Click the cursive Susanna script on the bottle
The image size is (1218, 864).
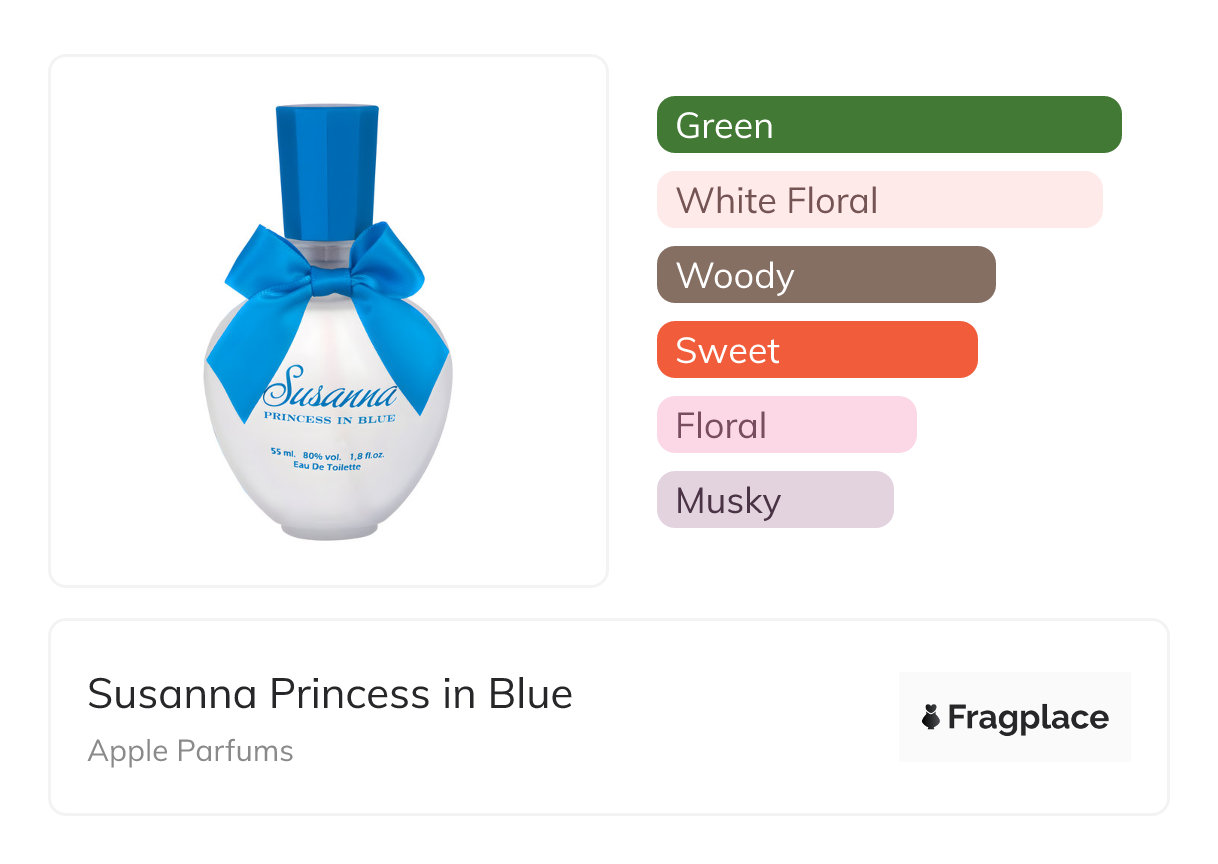330,387
